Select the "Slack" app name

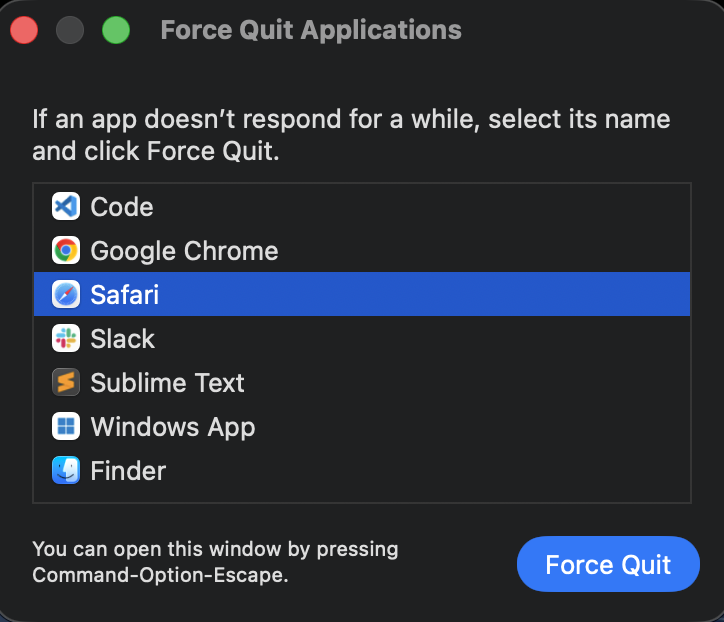(x=122, y=339)
